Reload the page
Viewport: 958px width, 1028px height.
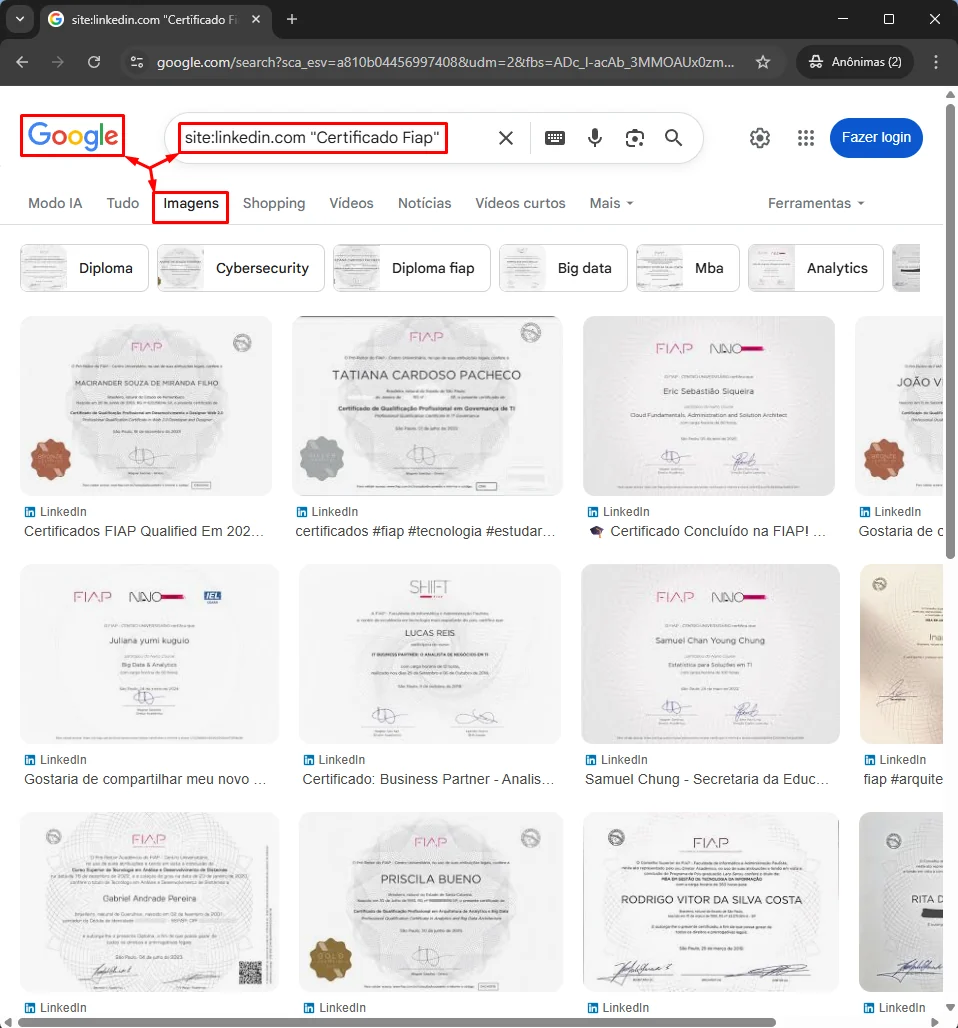pos(94,62)
